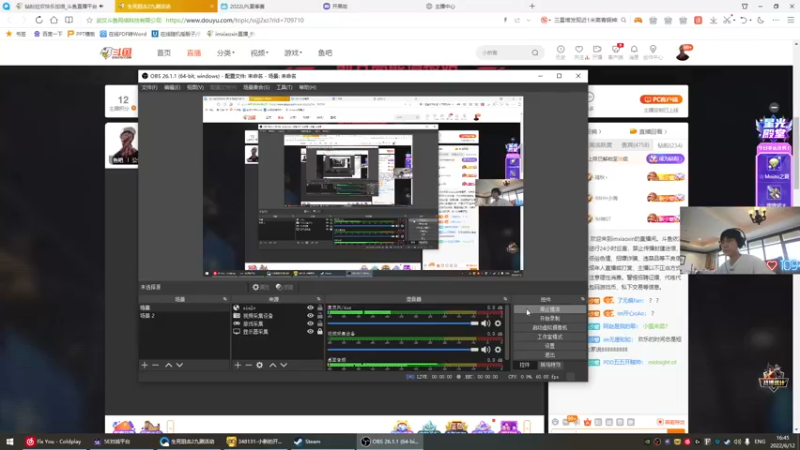Open Douyu 消息 bell icon
Image resolution: width=800 pixels, height=450 pixels.
click(634, 52)
